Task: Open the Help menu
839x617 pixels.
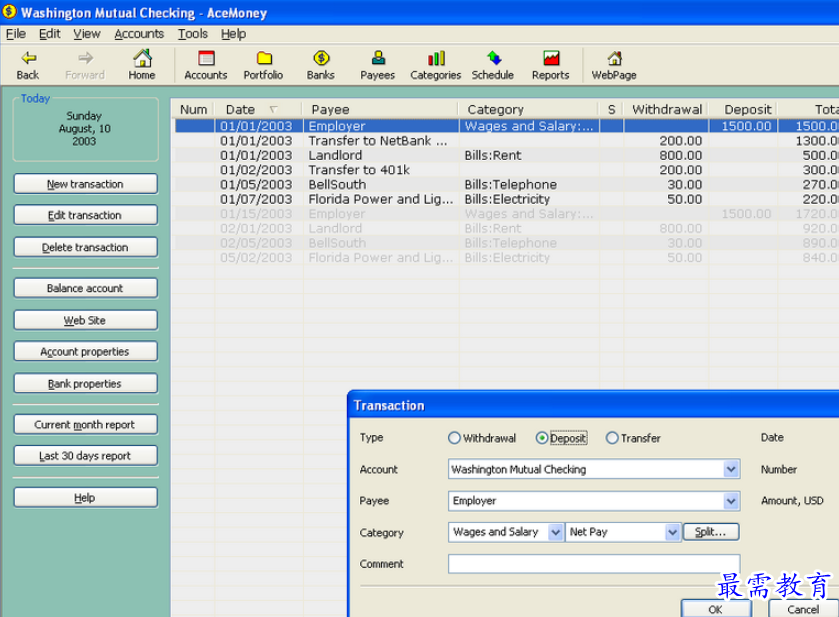Action: coord(233,34)
